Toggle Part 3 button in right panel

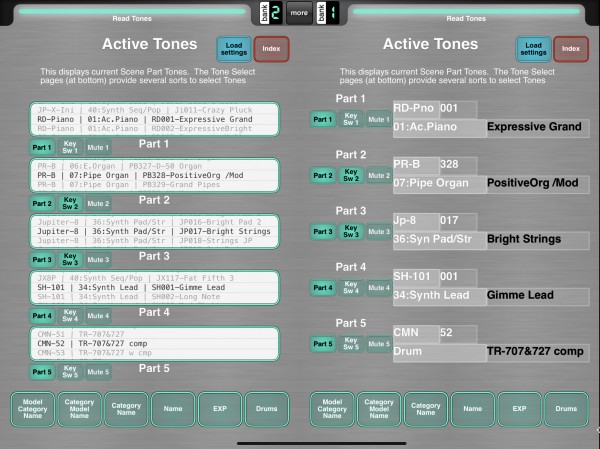pos(323,232)
